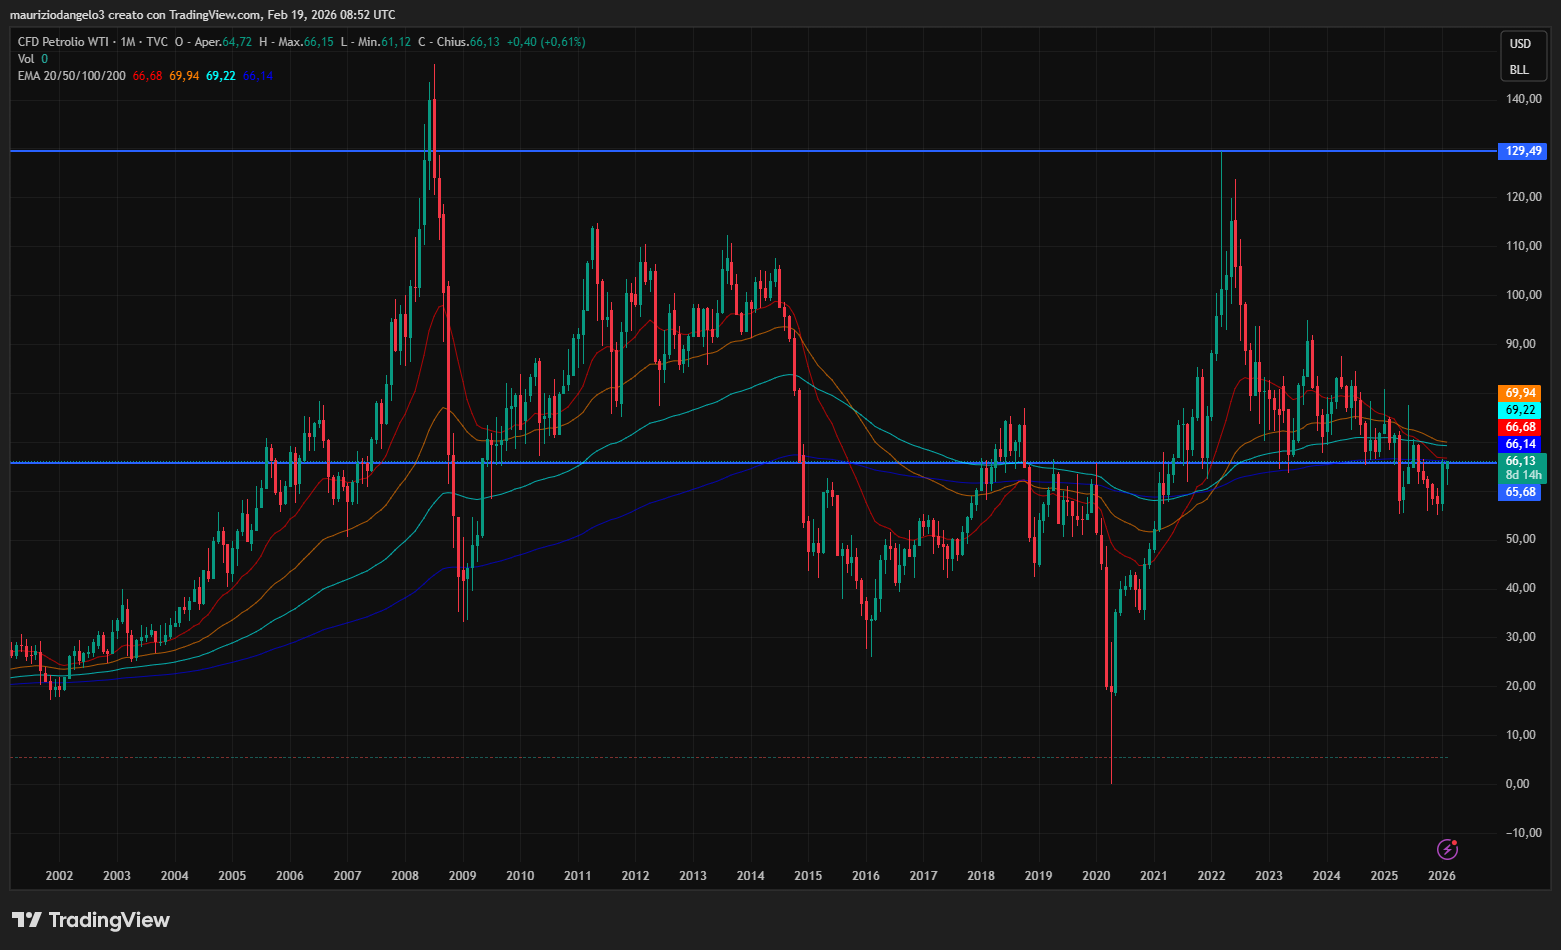This screenshot has width=1561, height=950.
Task: Click the blue 65,68 price-axis tag
Action: coord(1520,492)
